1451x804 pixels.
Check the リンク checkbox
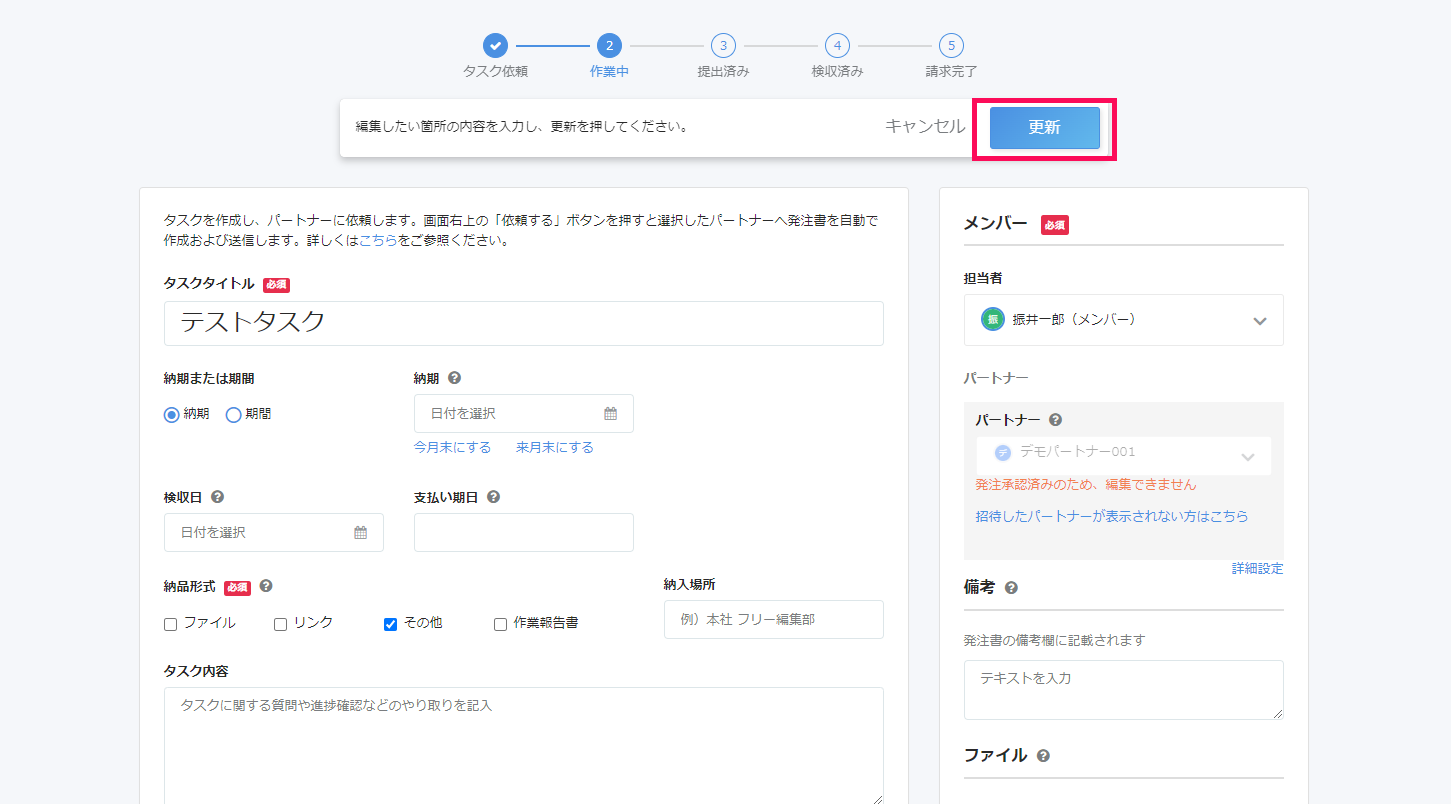click(280, 624)
